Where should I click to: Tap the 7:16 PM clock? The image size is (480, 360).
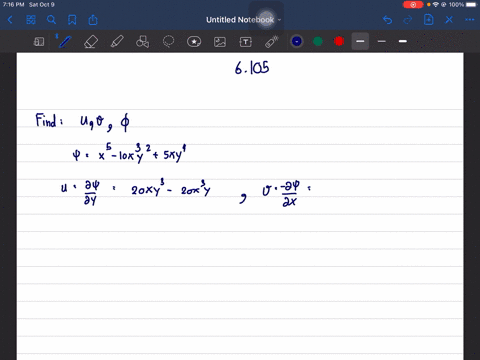click(x=13, y=5)
